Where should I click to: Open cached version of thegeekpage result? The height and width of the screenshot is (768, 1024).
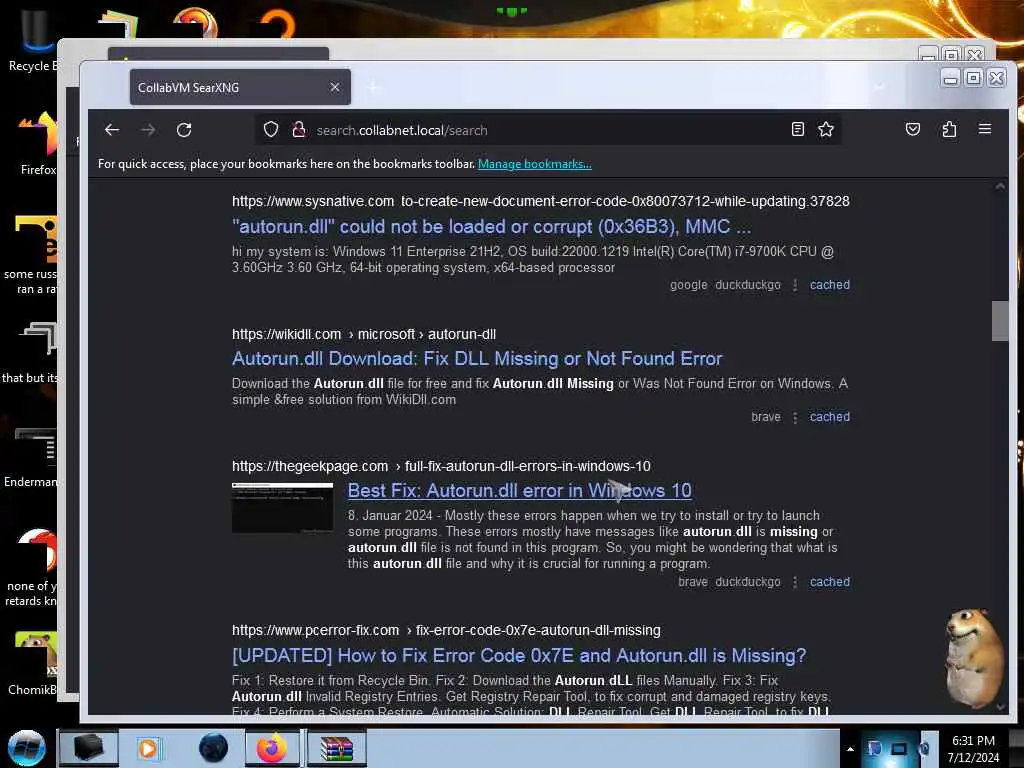pyautogui.click(x=829, y=582)
